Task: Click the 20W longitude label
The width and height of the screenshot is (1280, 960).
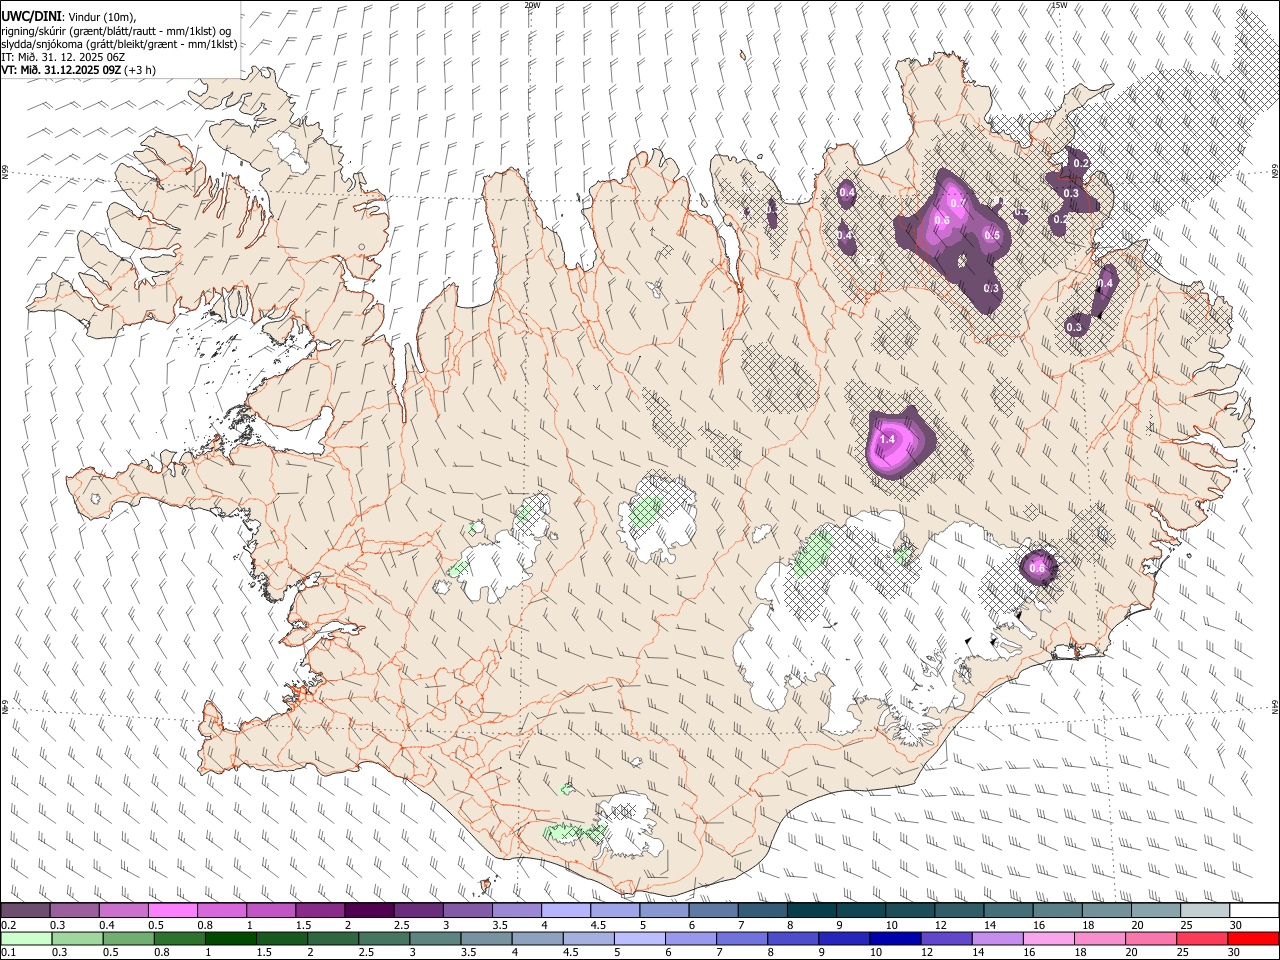Action: click(x=532, y=5)
